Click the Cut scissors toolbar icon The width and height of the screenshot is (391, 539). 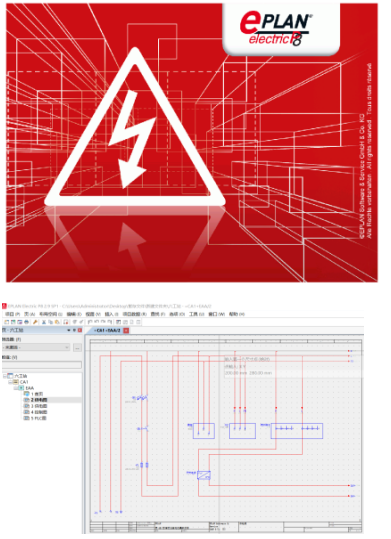[x=44, y=322]
